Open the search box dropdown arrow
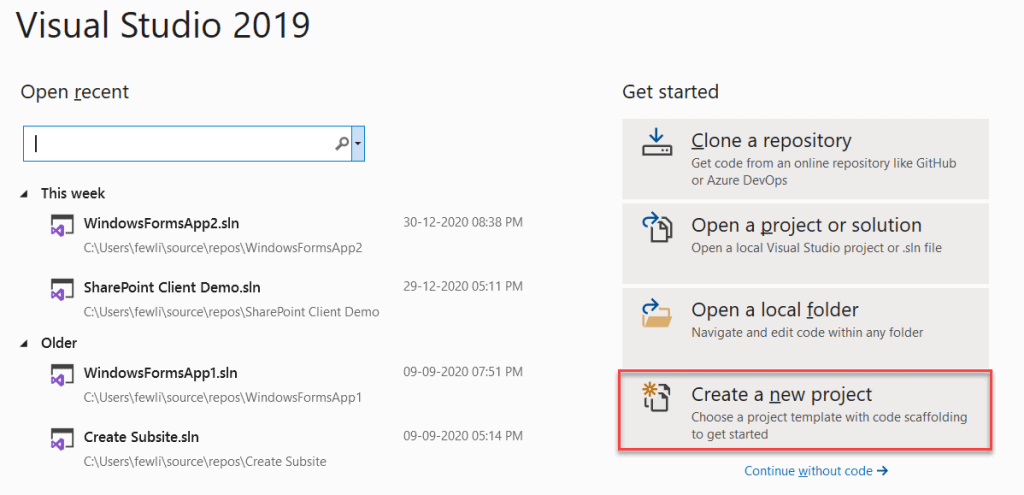1024x495 pixels. tap(358, 144)
